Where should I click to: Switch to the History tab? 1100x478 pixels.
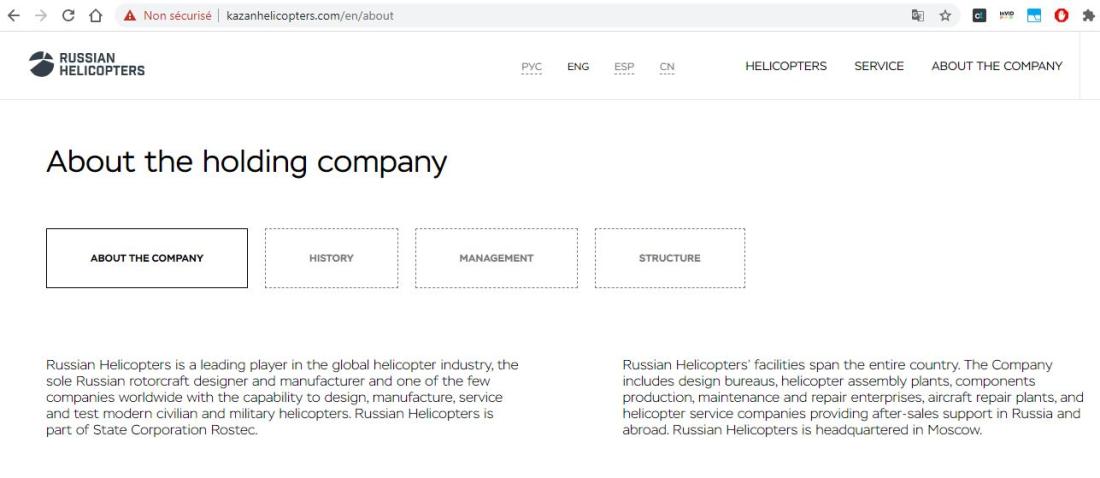(x=331, y=258)
